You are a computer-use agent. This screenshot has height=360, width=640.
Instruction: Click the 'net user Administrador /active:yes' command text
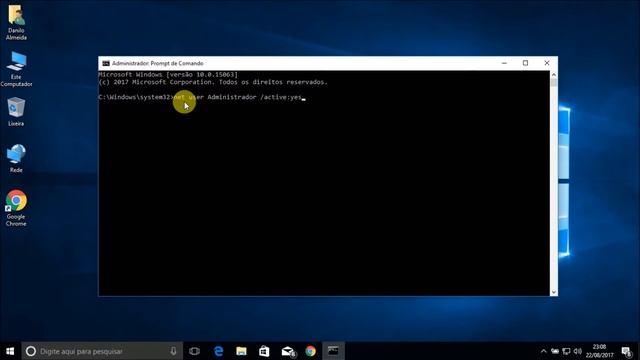point(238,97)
